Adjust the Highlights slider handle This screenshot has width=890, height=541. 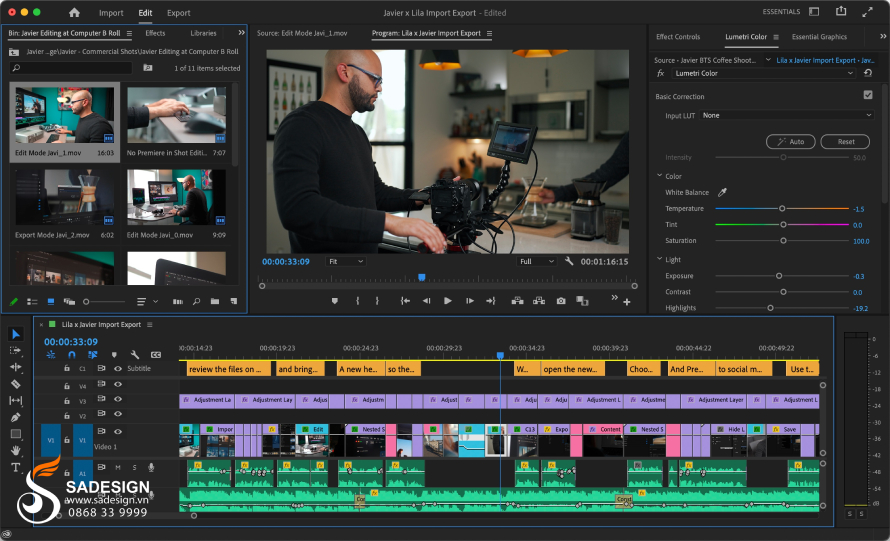[770, 308]
